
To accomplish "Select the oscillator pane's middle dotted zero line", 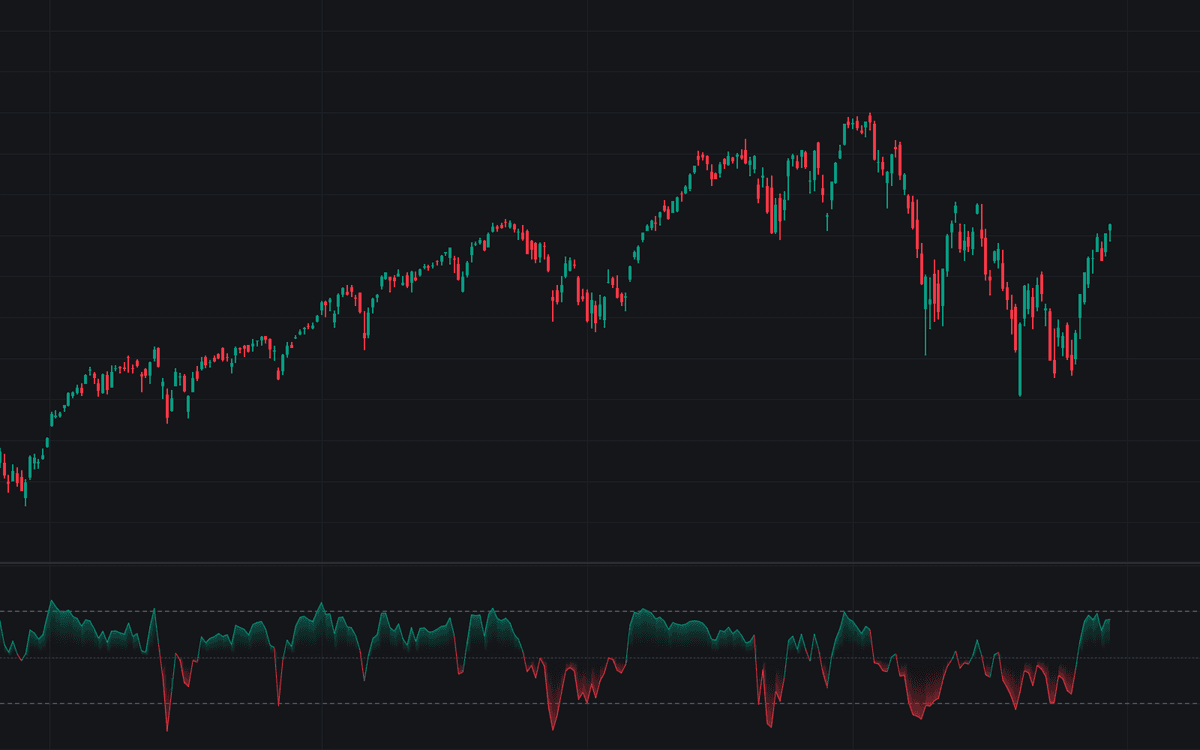I will point(600,658).
